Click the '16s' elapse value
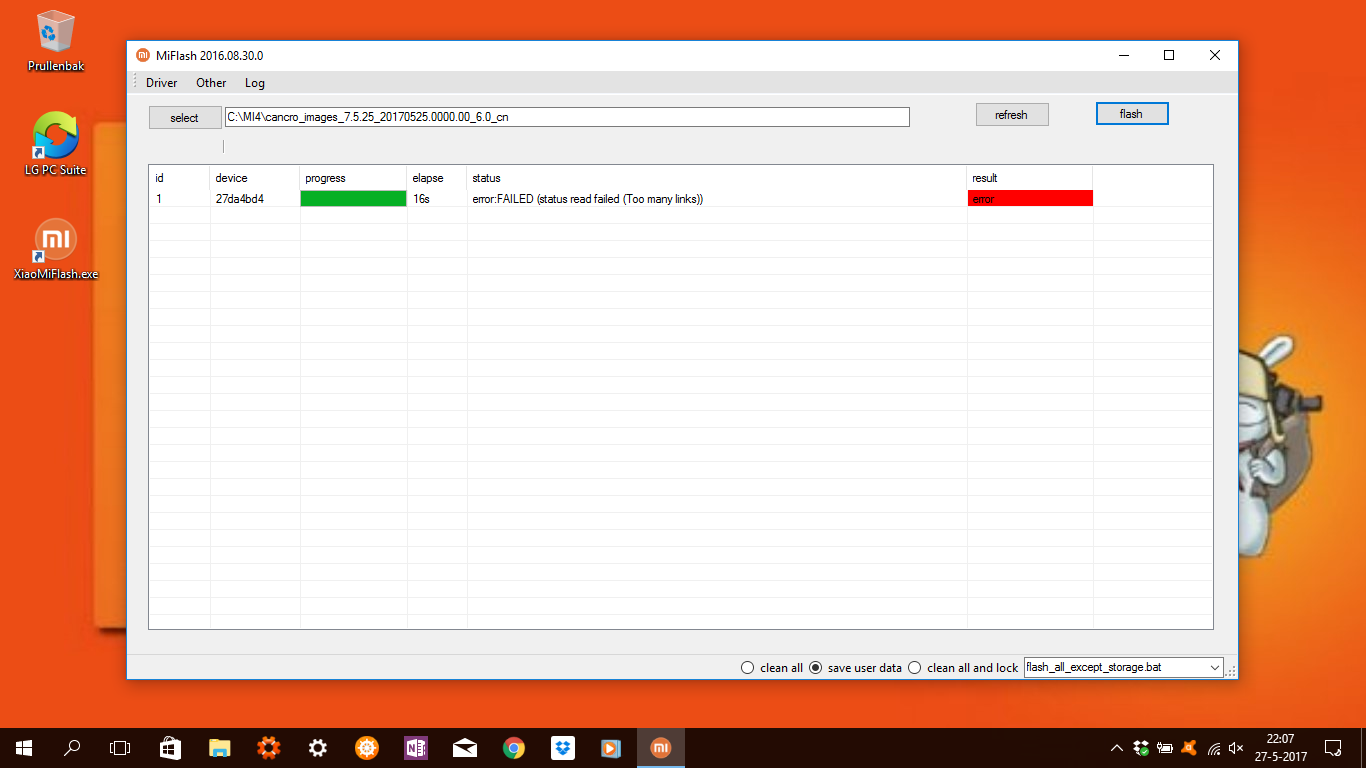 (x=421, y=199)
